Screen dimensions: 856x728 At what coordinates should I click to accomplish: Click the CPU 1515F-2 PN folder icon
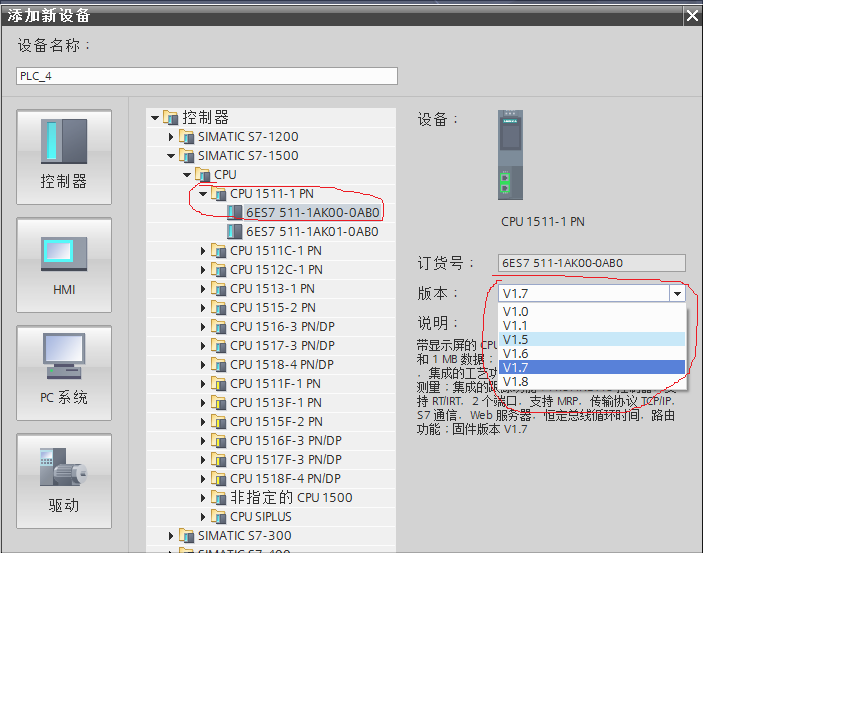tap(218, 422)
